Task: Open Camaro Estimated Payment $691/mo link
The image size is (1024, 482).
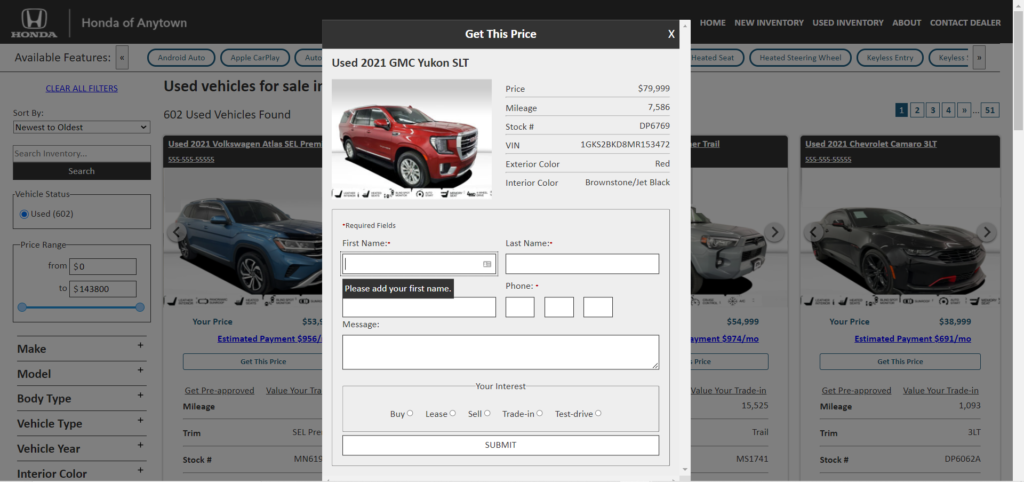Action: pos(912,339)
